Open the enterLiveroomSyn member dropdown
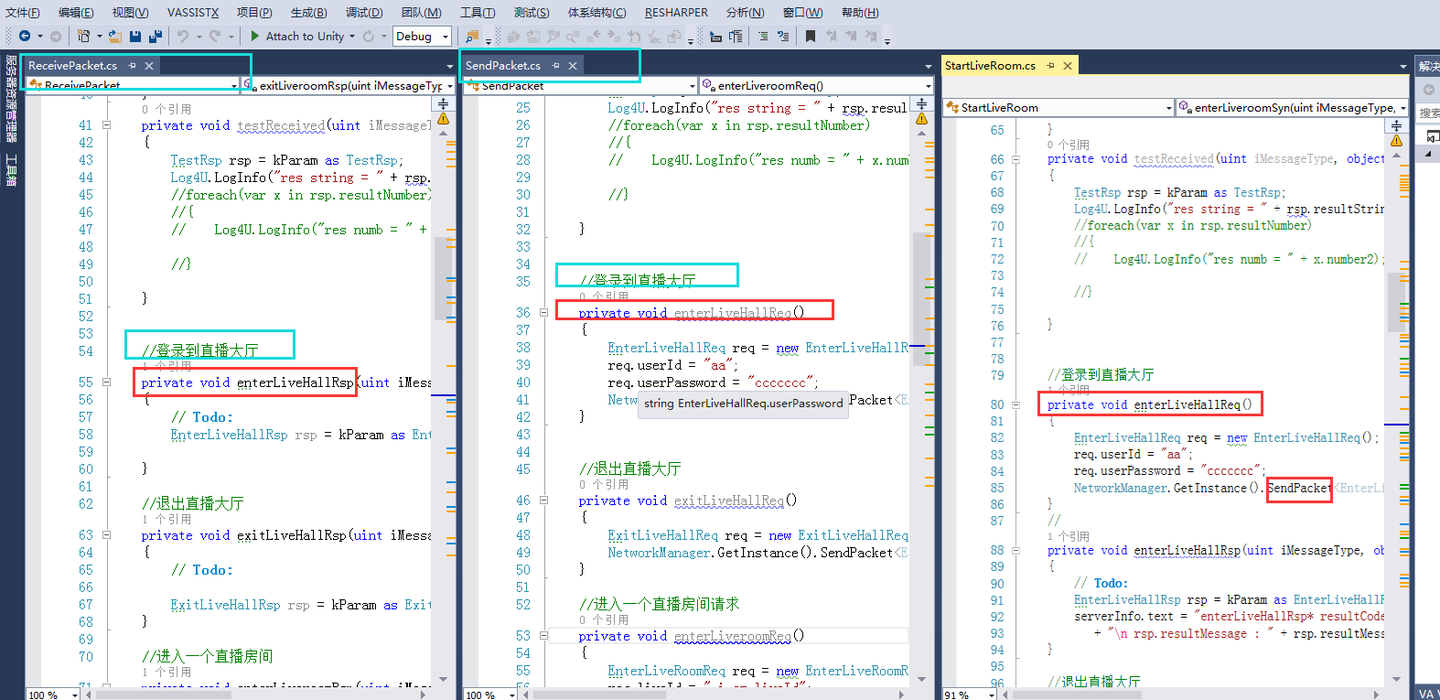This screenshot has height=700, width=1440. 1293,107
